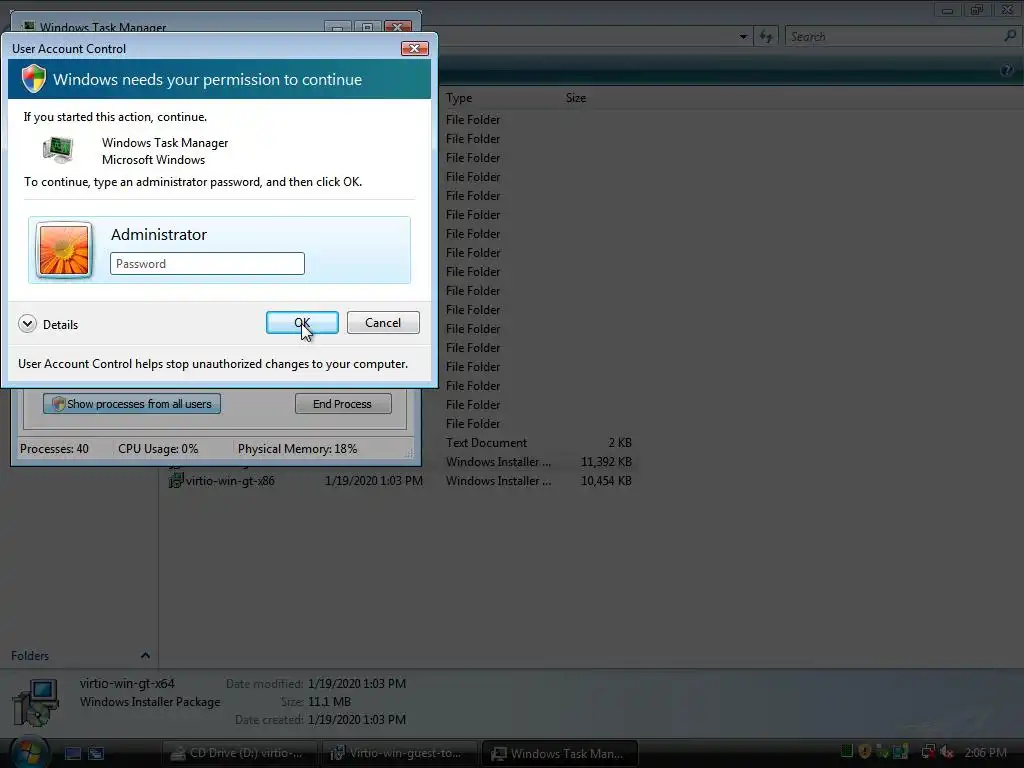1024x768 pixels.
Task: Click Switch between windows quick launch icon
Action: click(96, 754)
